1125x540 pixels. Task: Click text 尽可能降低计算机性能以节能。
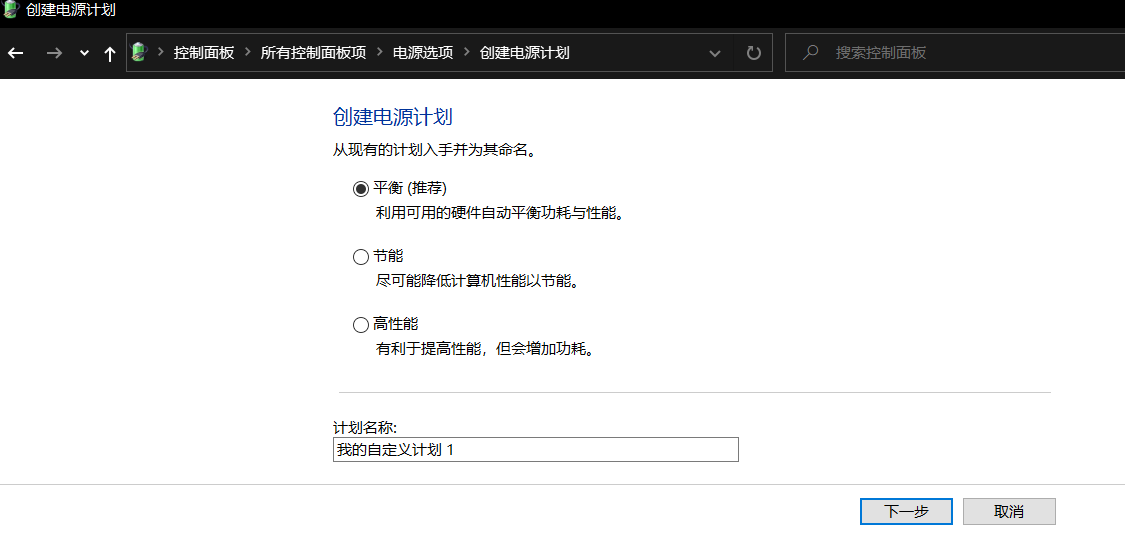point(476,281)
